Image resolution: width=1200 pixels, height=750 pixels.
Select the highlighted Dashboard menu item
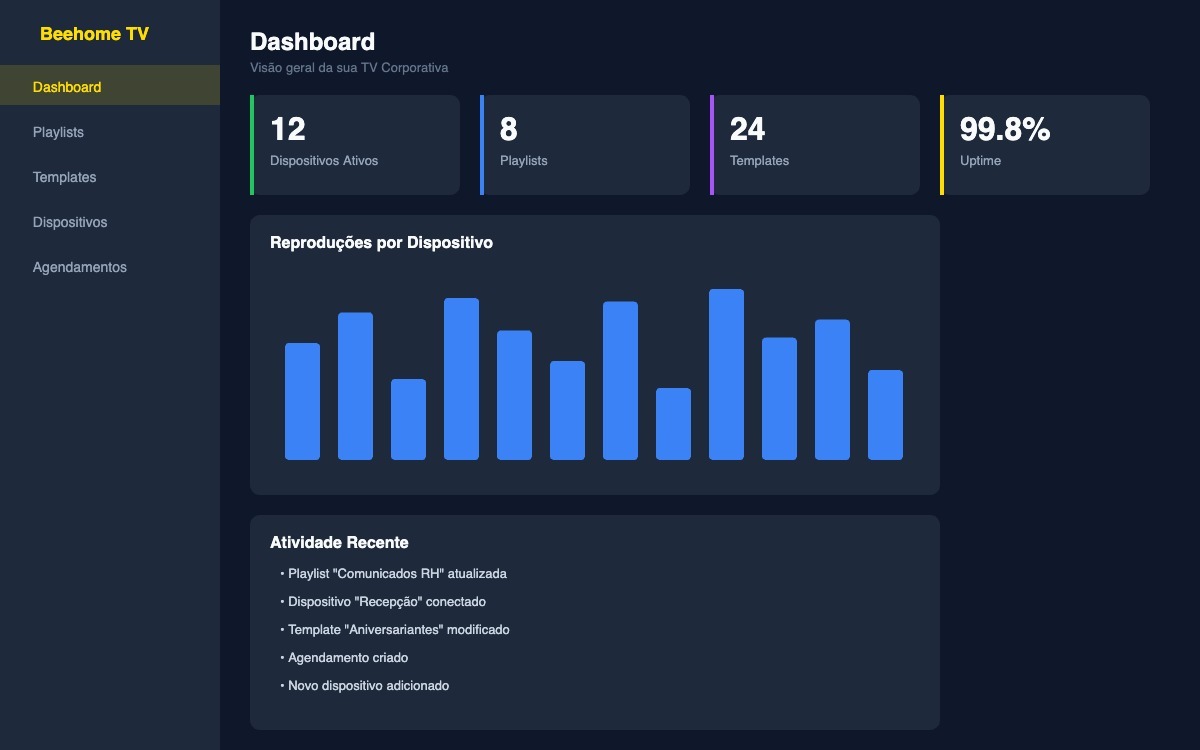click(67, 86)
